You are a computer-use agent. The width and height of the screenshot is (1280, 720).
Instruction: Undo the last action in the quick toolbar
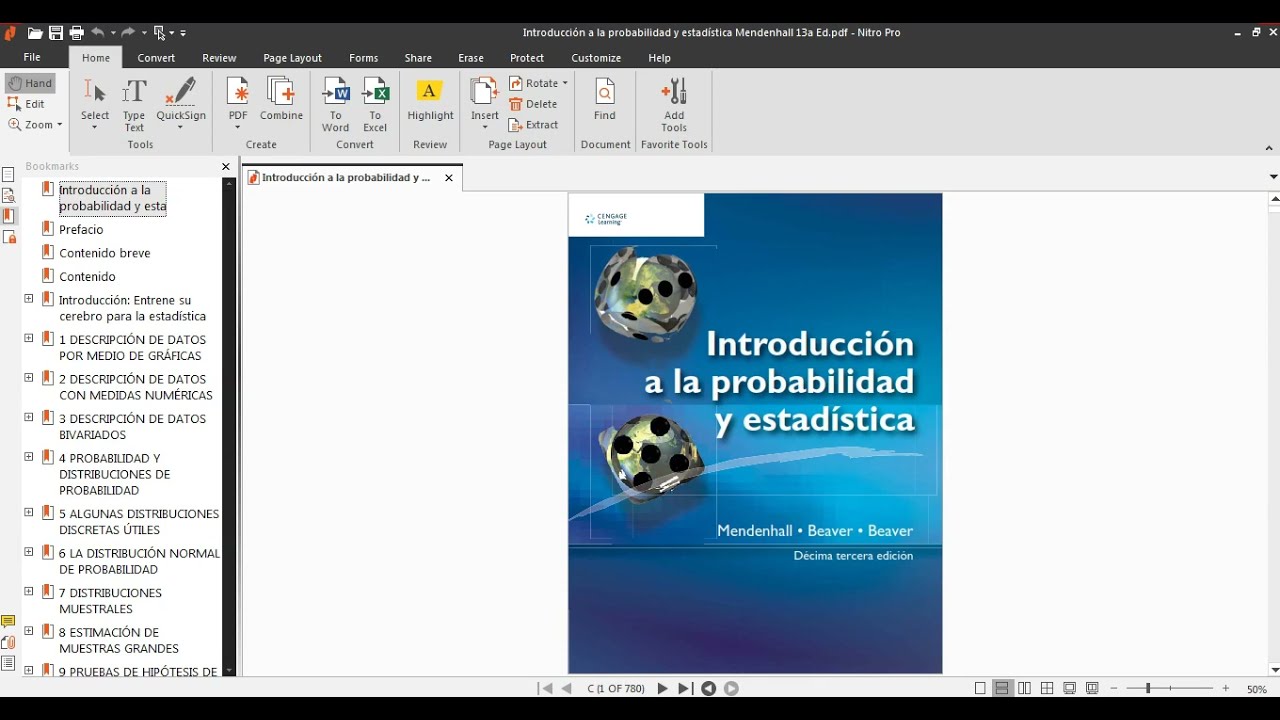(x=98, y=33)
